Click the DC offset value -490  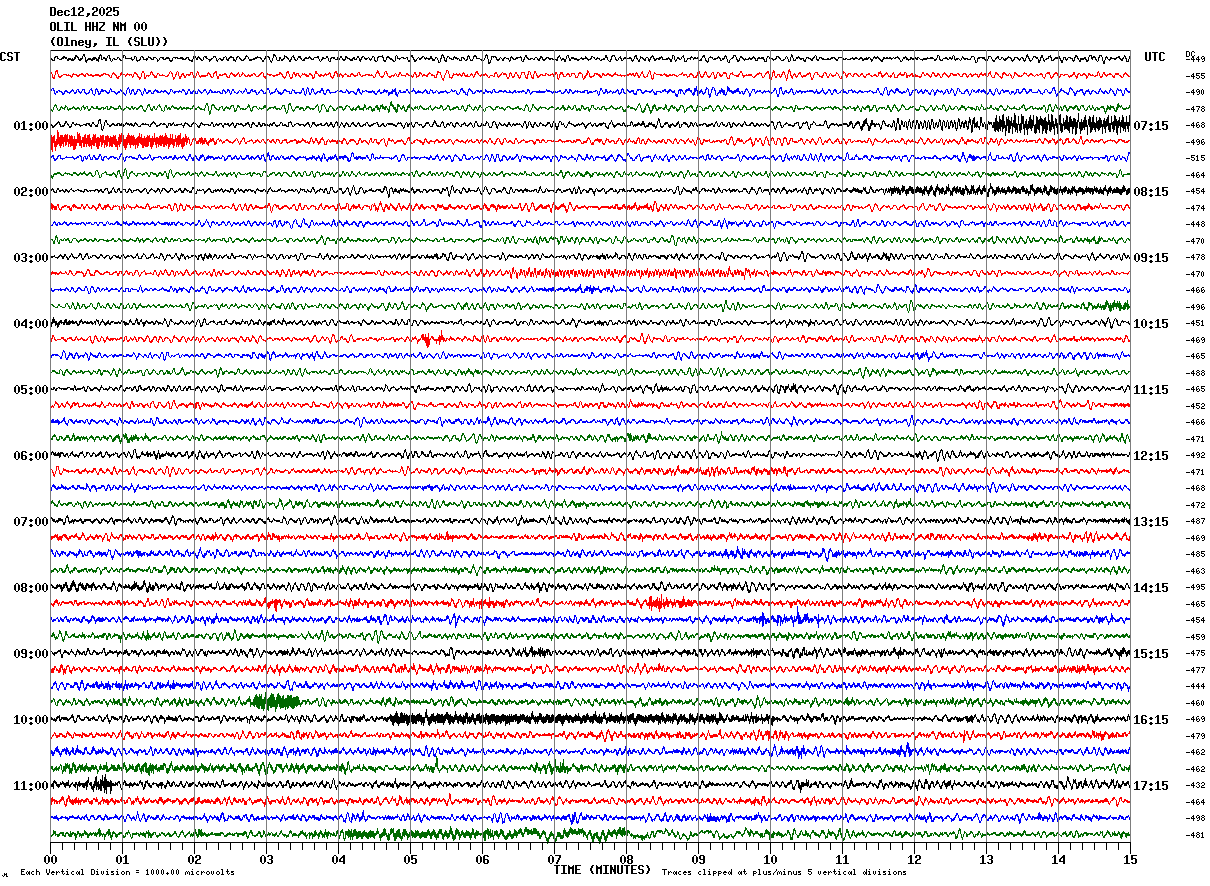tap(1196, 92)
